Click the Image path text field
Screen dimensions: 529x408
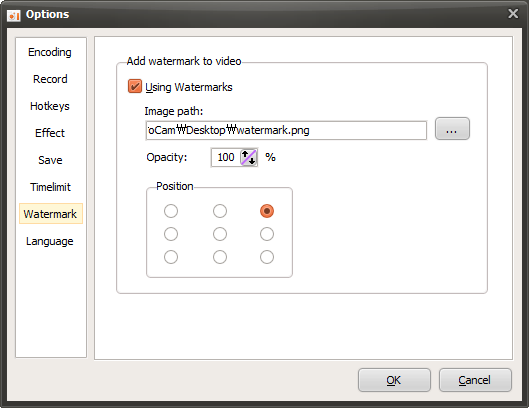(286, 130)
